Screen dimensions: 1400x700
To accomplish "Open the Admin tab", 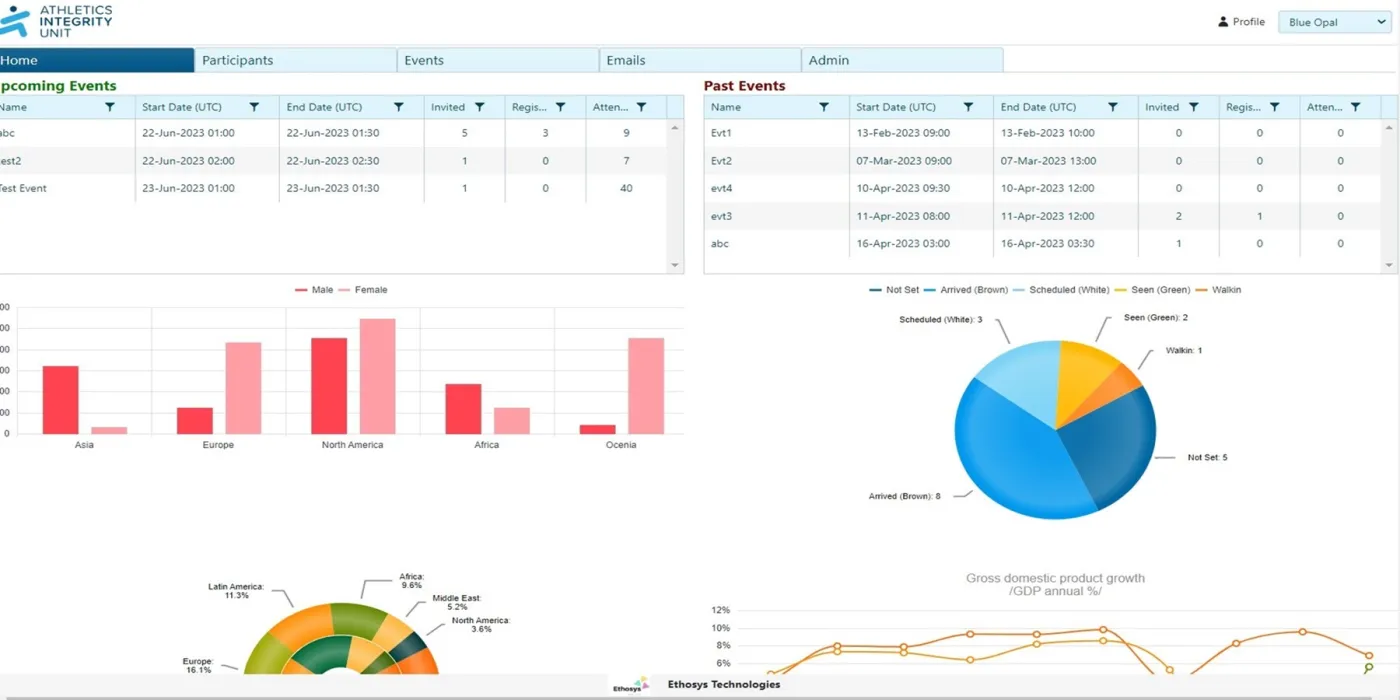I will coord(902,60).
